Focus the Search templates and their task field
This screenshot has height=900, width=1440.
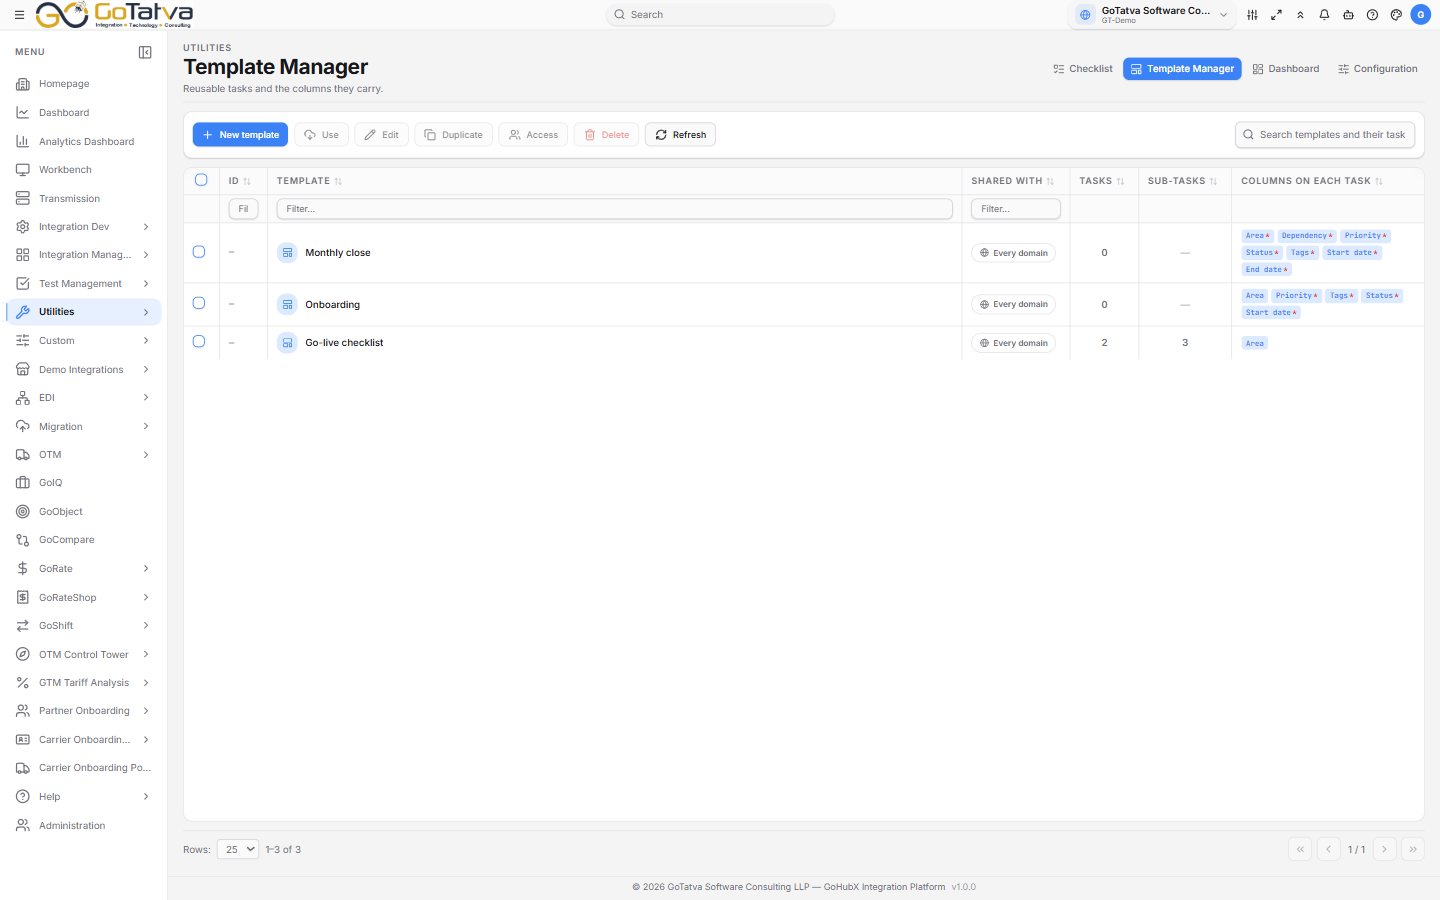coord(1325,135)
